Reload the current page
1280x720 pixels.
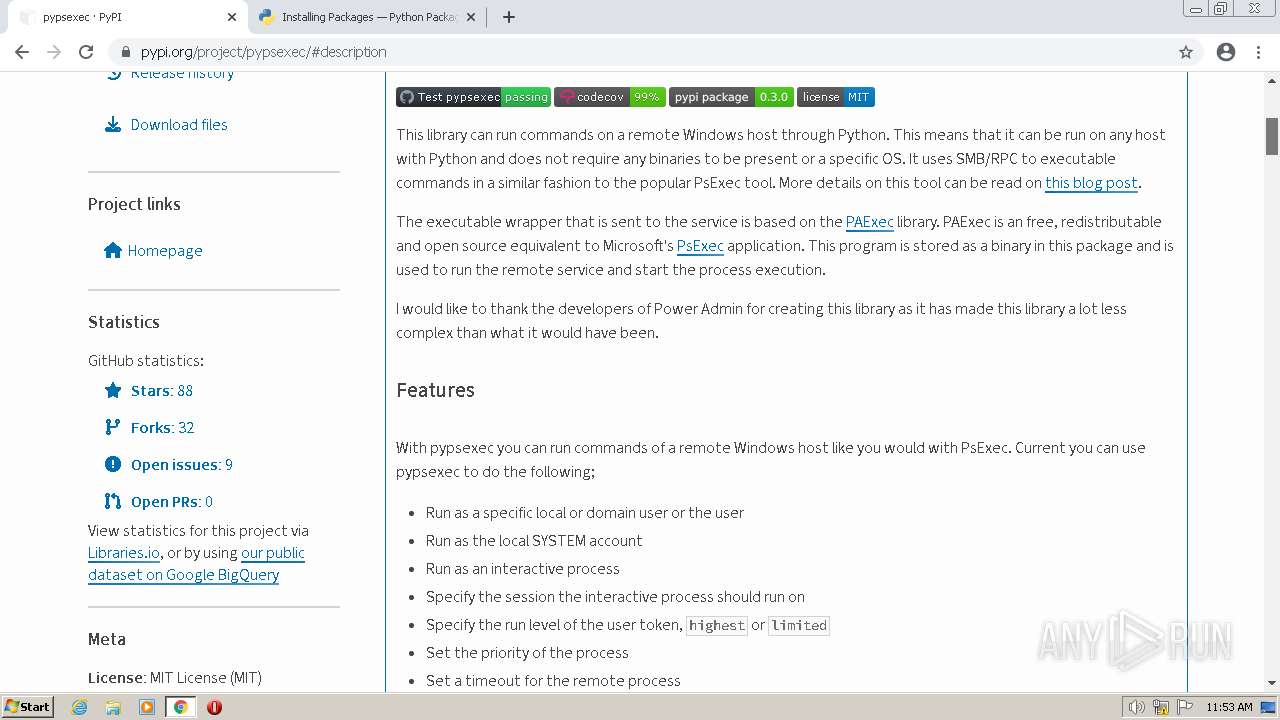click(86, 52)
